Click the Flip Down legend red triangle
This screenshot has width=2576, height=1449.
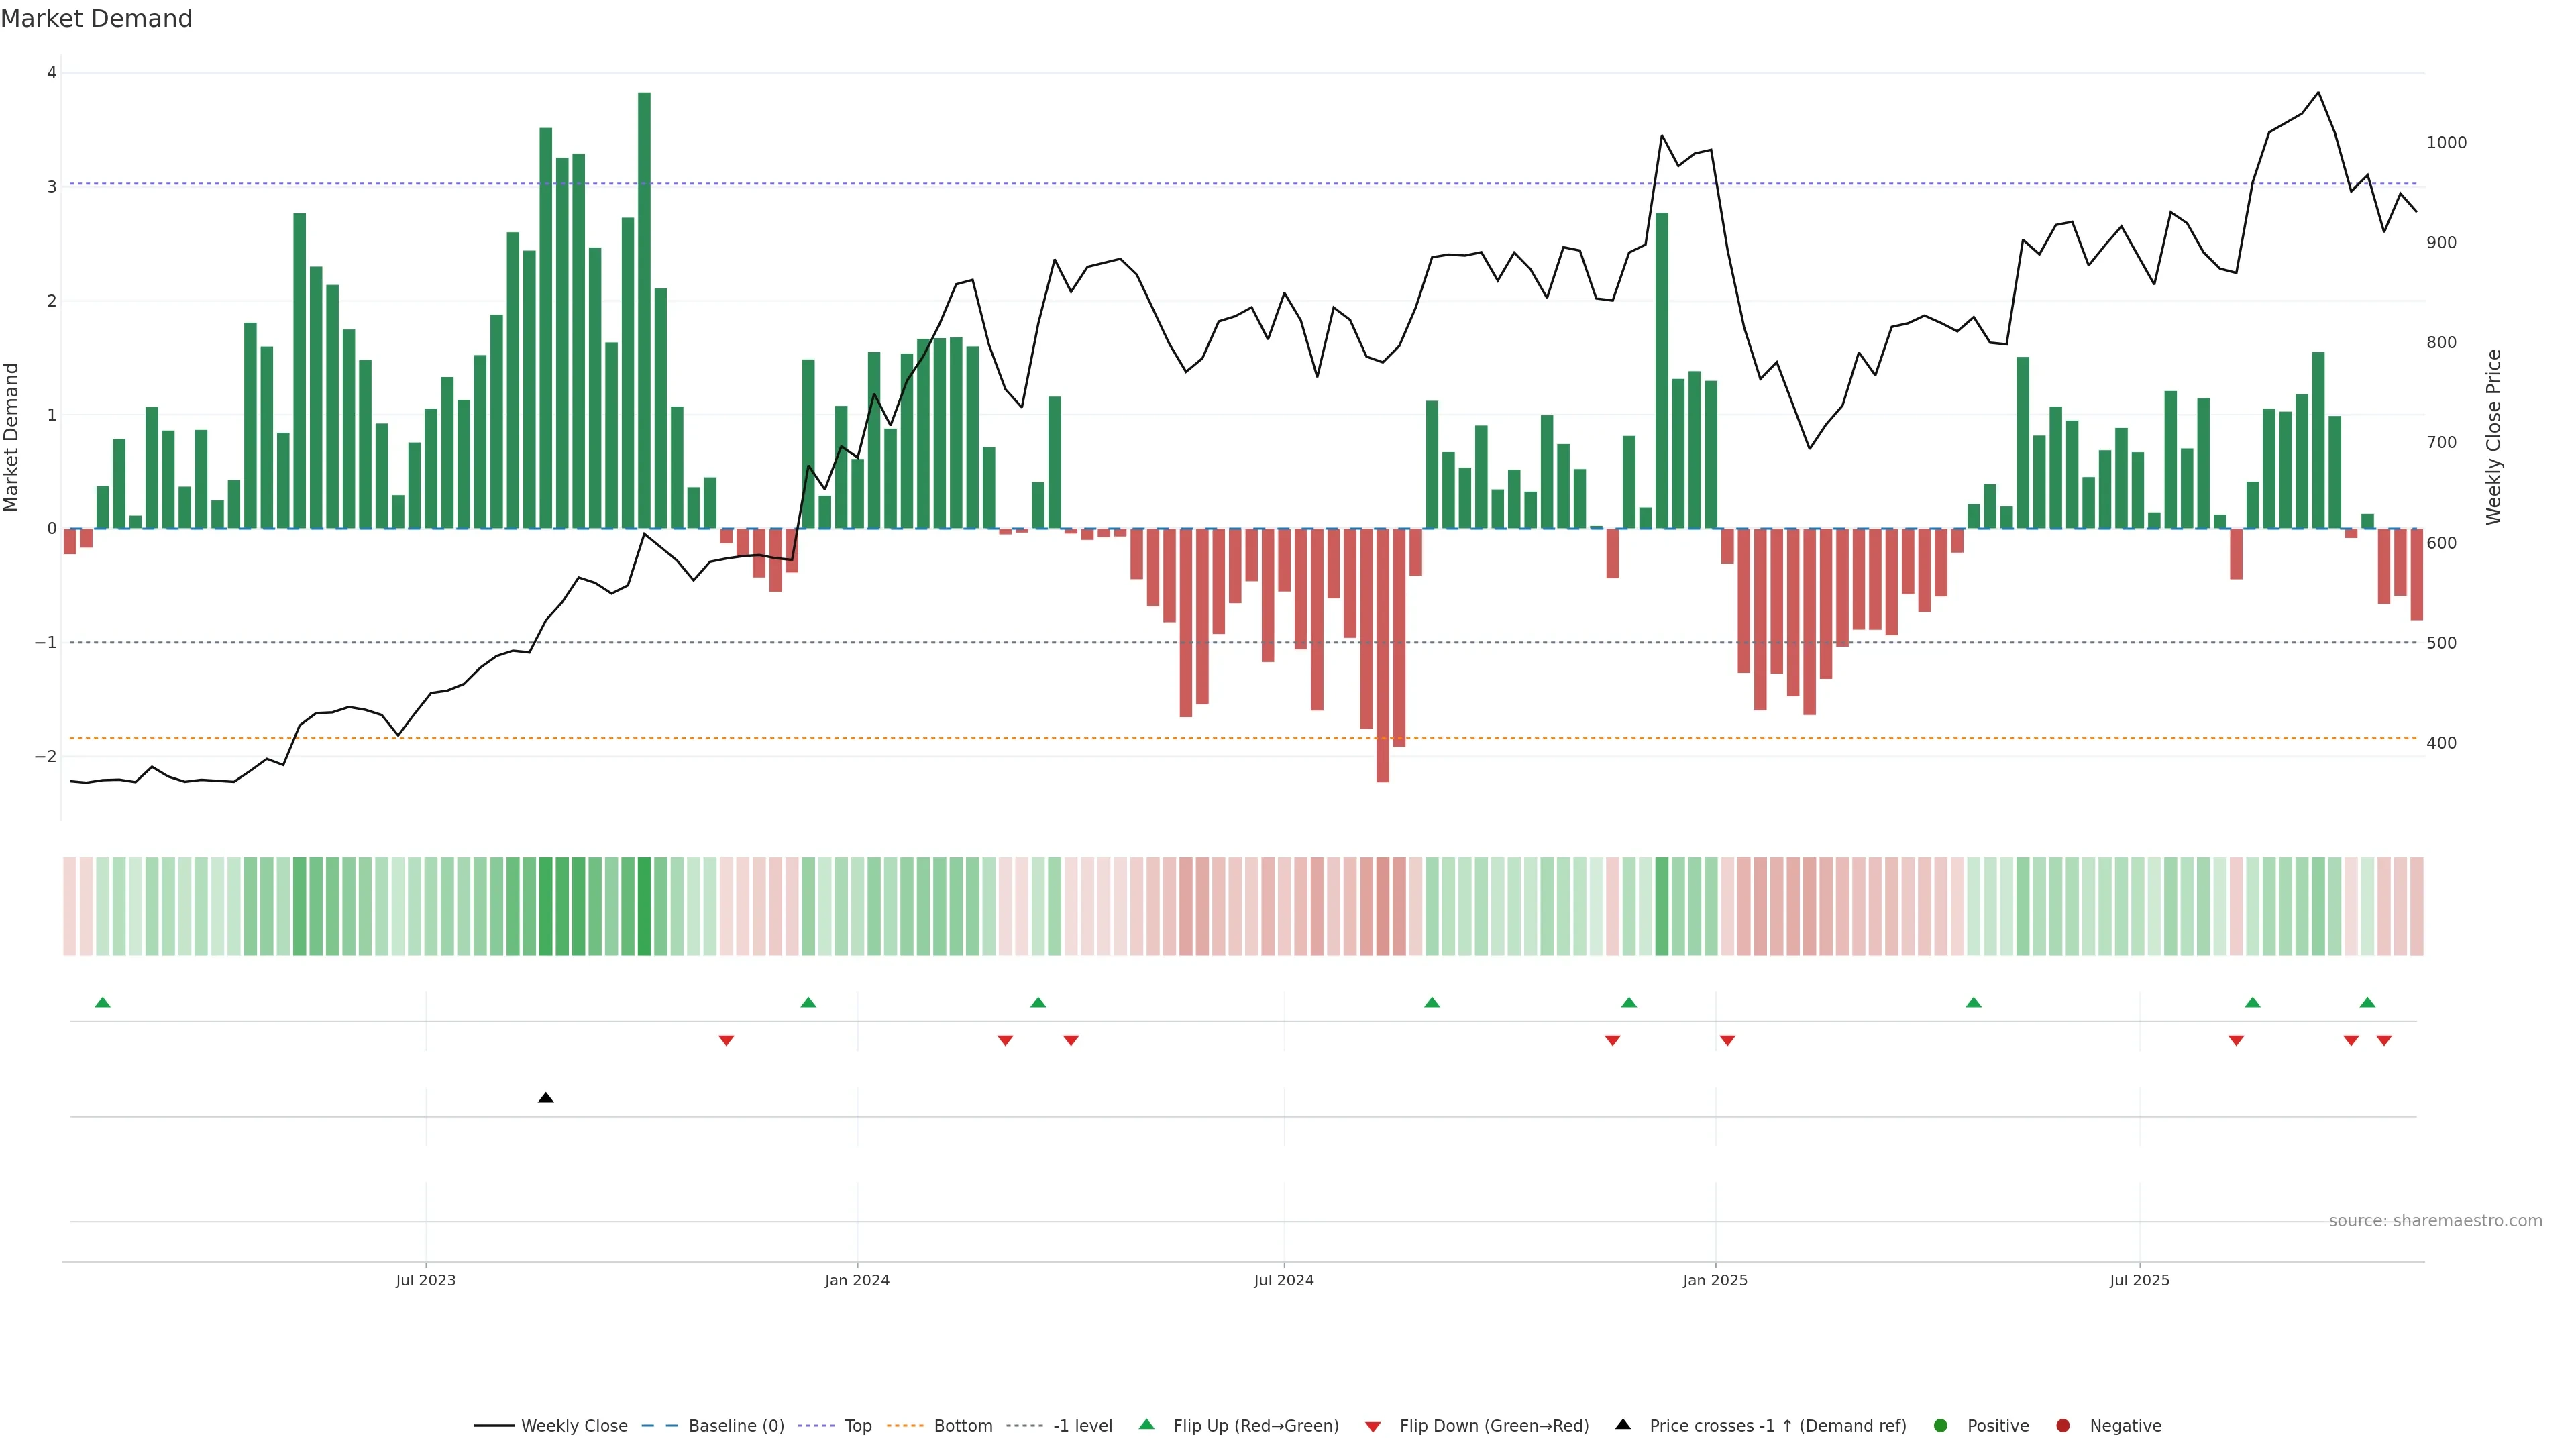pos(1373,1427)
